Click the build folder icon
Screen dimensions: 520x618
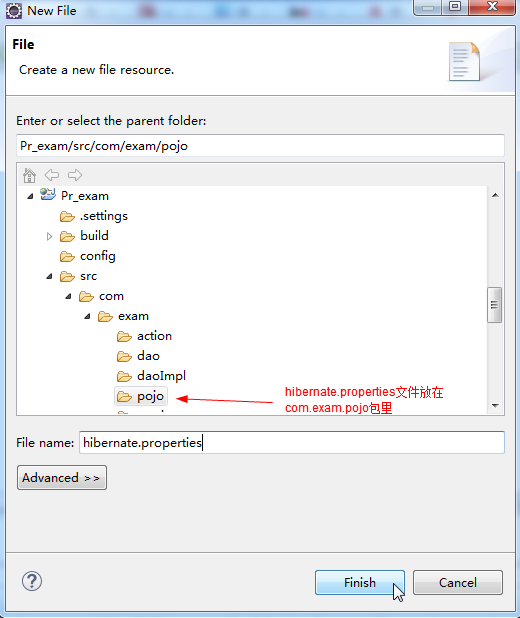coord(67,236)
